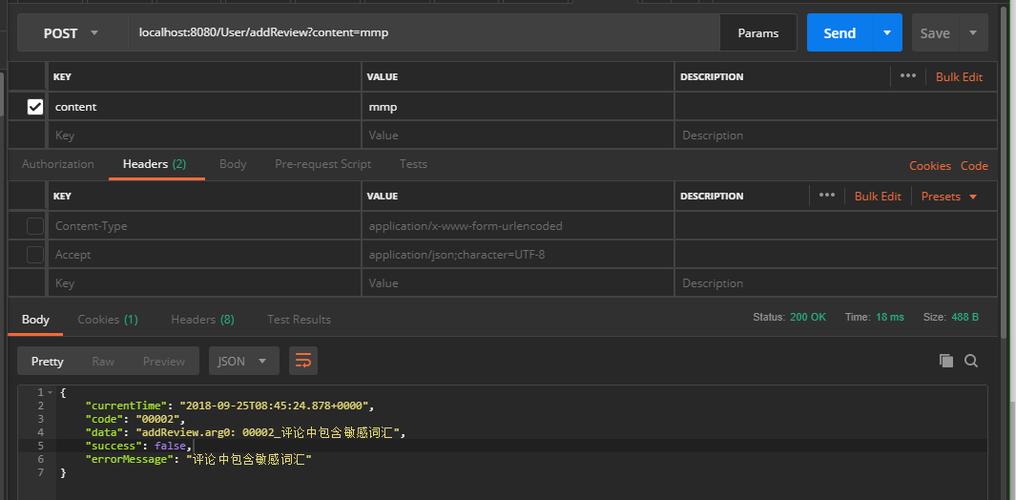Open Bulk Edit for headers
The image size is (1016, 500).
pyautogui.click(x=877, y=196)
